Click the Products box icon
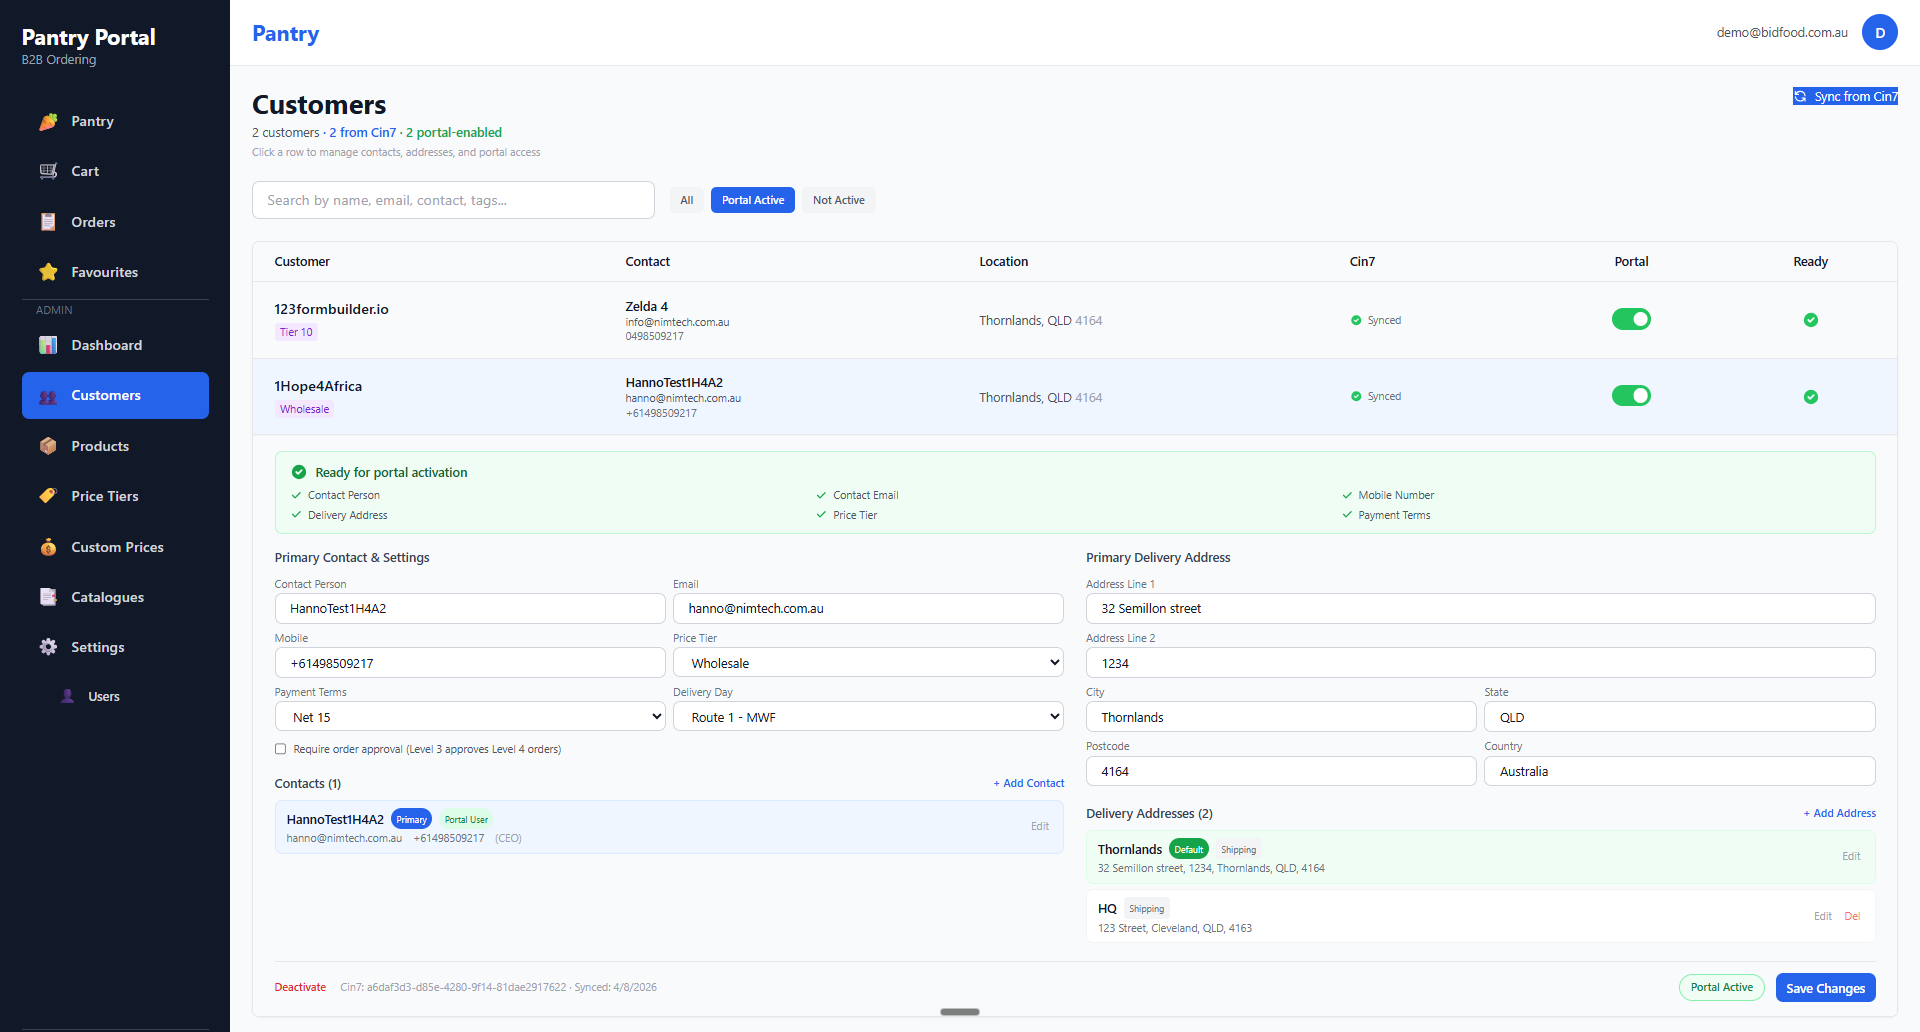 coord(48,446)
